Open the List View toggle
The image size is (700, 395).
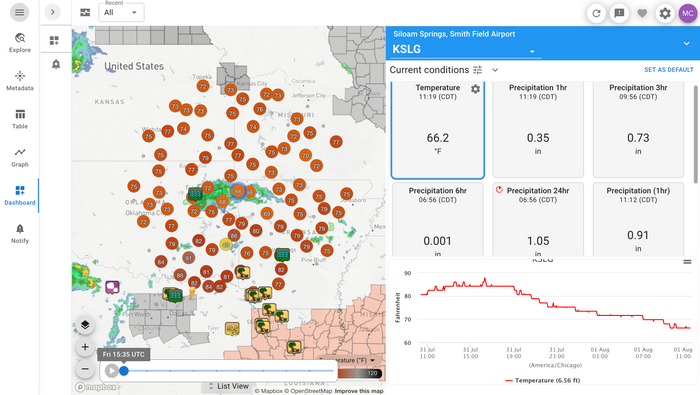229,386
